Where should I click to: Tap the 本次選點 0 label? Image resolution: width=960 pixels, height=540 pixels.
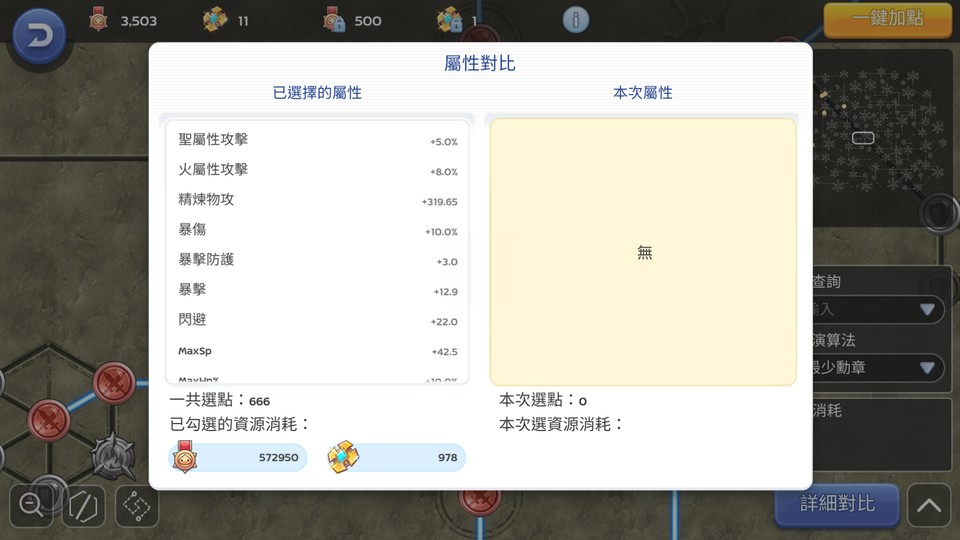coord(543,400)
